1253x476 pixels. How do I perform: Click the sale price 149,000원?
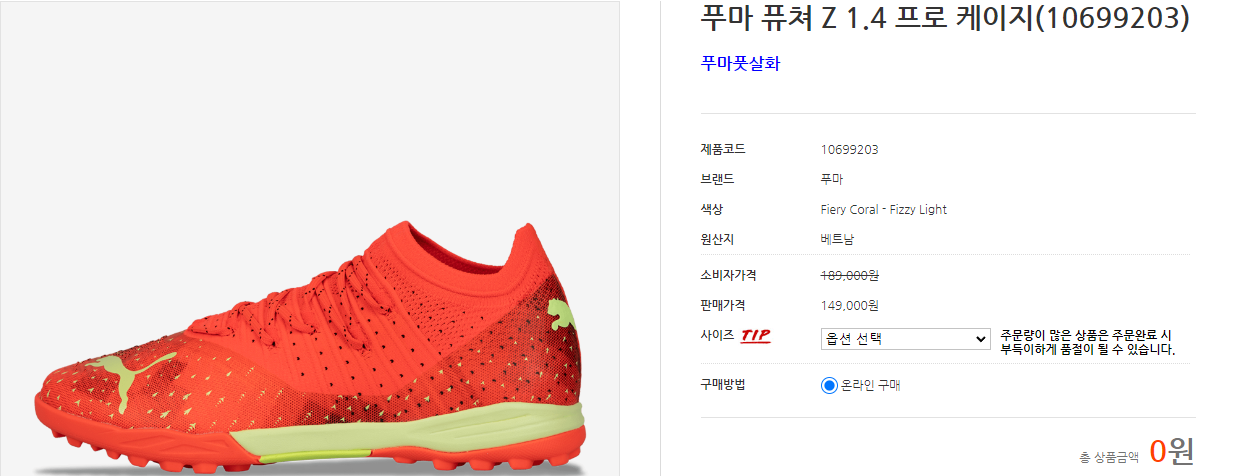849,305
